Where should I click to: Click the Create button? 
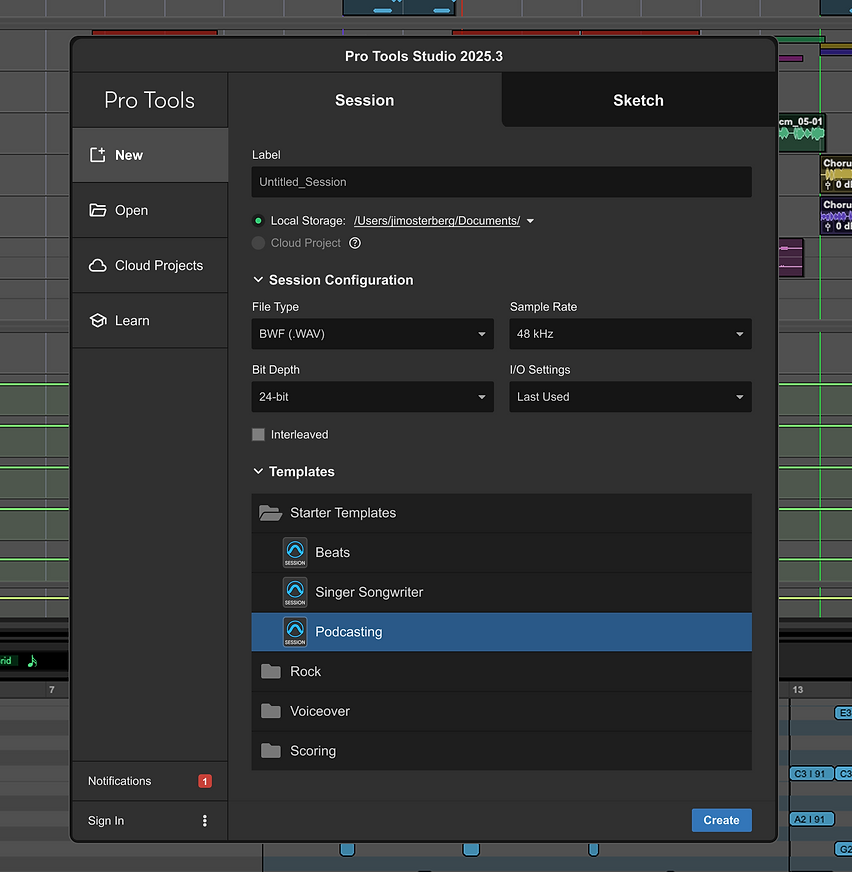click(721, 820)
